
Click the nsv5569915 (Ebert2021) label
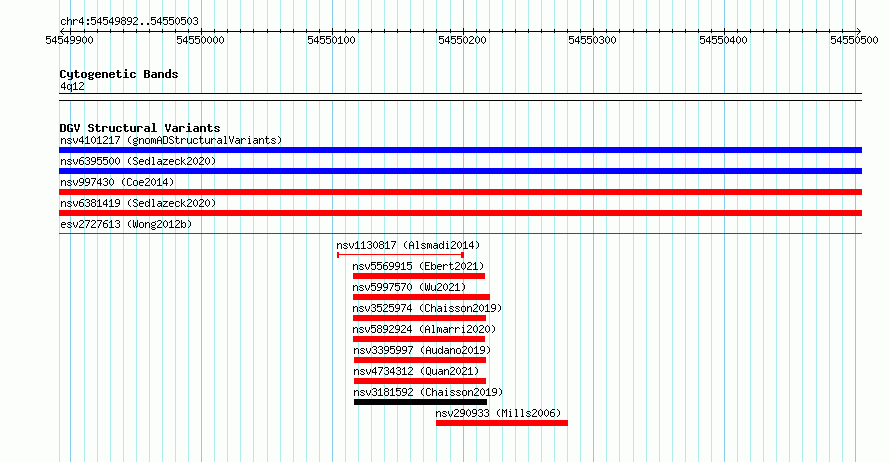click(418, 266)
